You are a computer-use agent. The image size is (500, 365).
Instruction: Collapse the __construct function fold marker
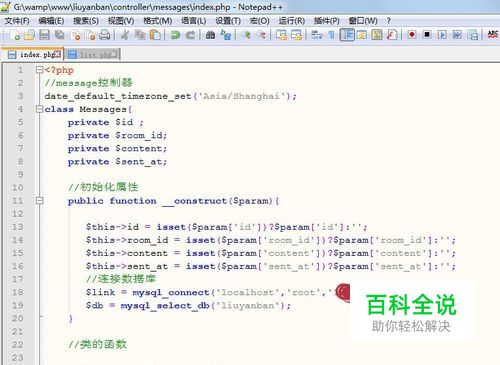[x=40, y=201]
